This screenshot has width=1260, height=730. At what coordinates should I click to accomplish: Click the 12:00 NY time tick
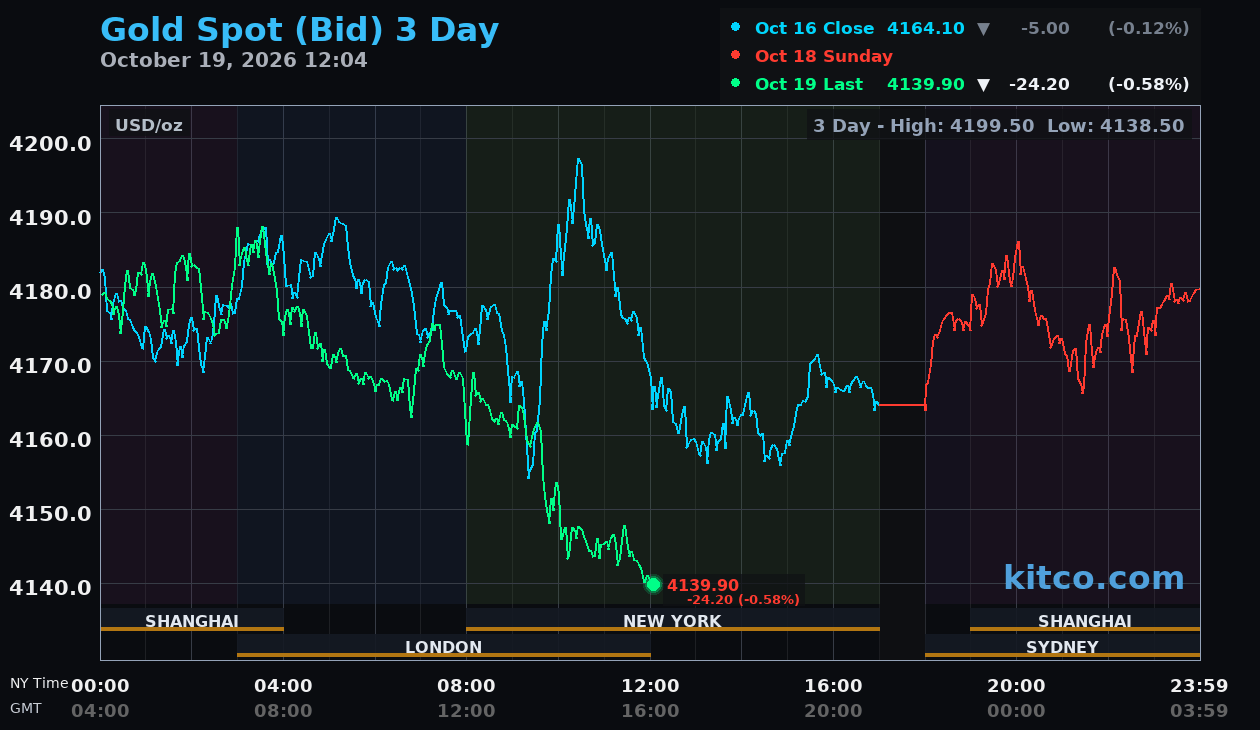pyautogui.click(x=650, y=686)
